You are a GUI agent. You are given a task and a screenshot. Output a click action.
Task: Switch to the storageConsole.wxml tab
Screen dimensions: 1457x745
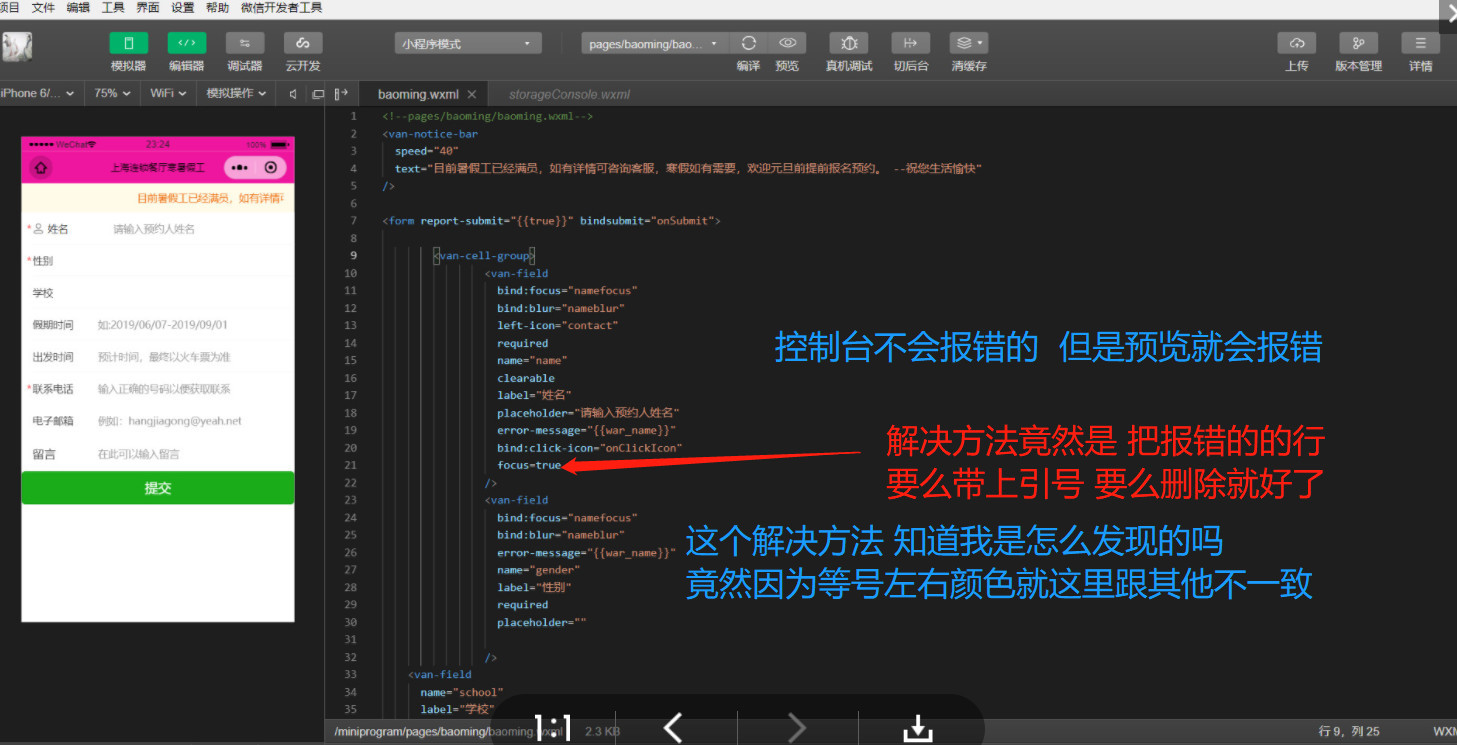point(569,94)
